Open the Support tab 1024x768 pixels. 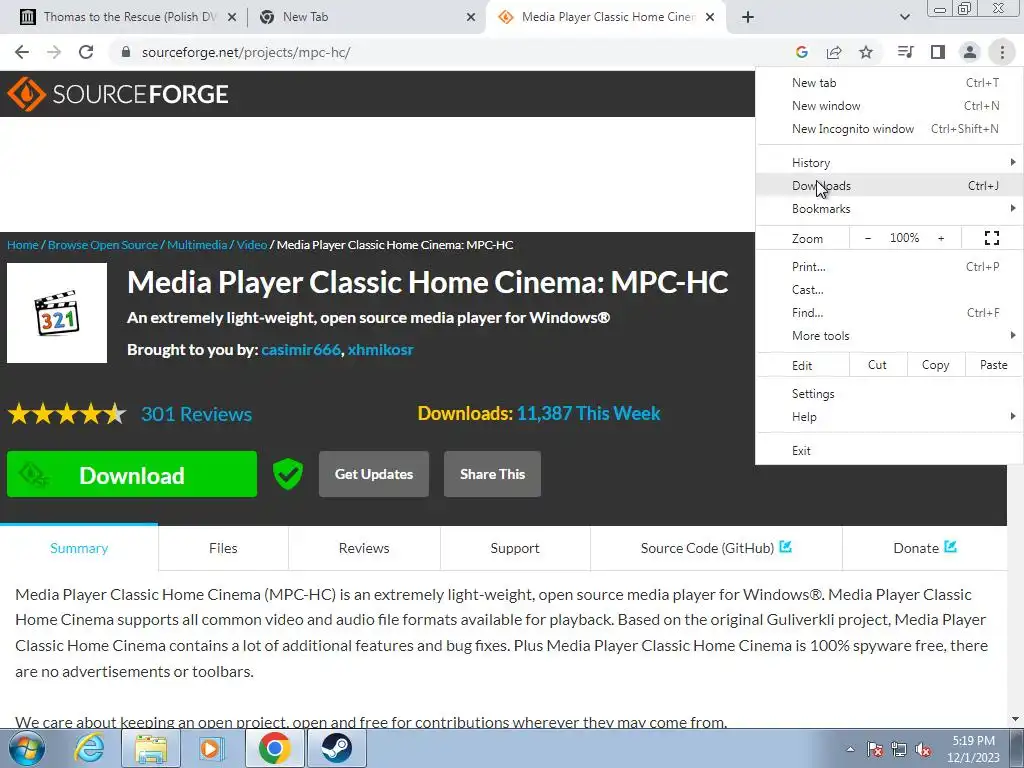pyautogui.click(x=515, y=548)
